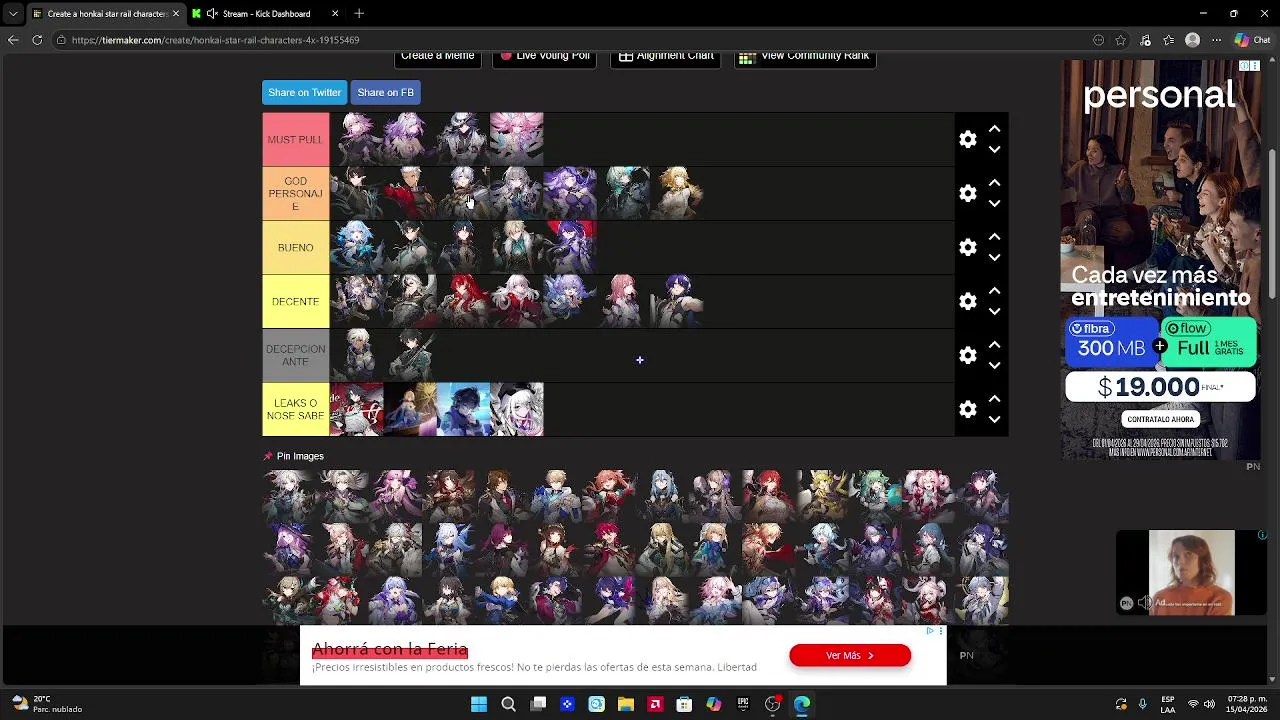Open settings gear for DECEPCIONANTE tier

tap(967, 356)
